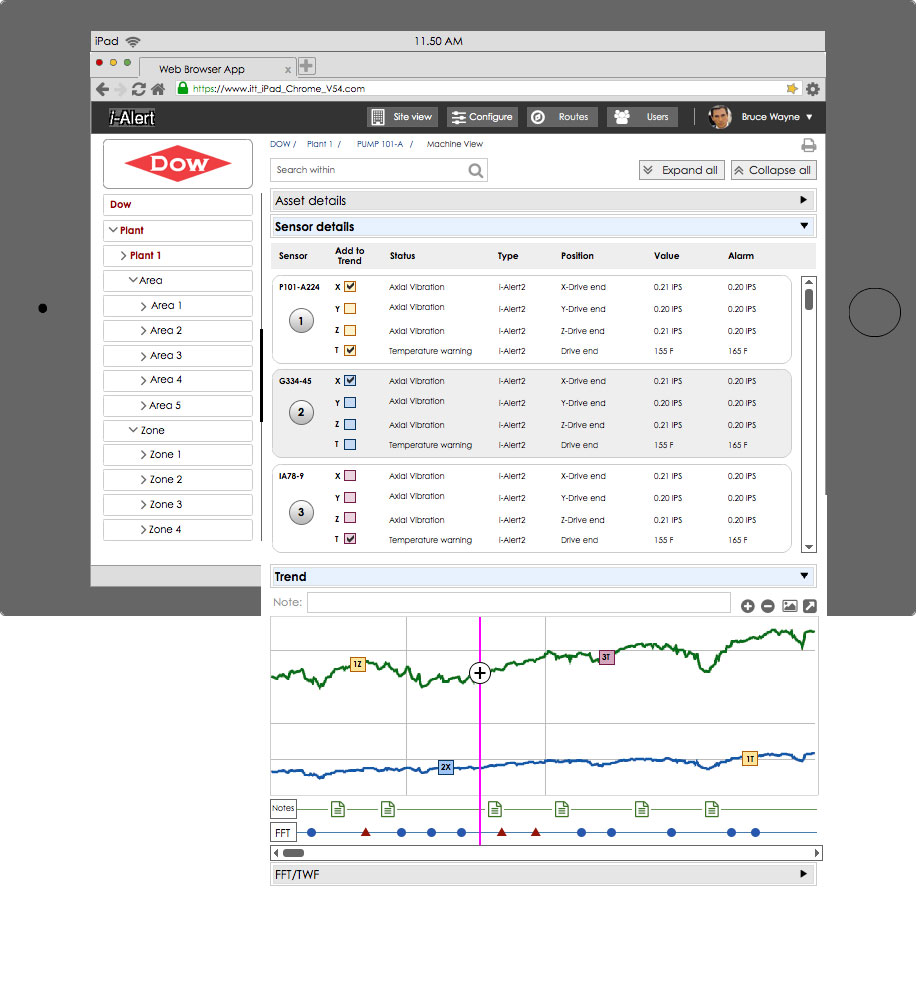Switch to Site view
Image resolution: width=916 pixels, height=1003 pixels.
point(402,117)
